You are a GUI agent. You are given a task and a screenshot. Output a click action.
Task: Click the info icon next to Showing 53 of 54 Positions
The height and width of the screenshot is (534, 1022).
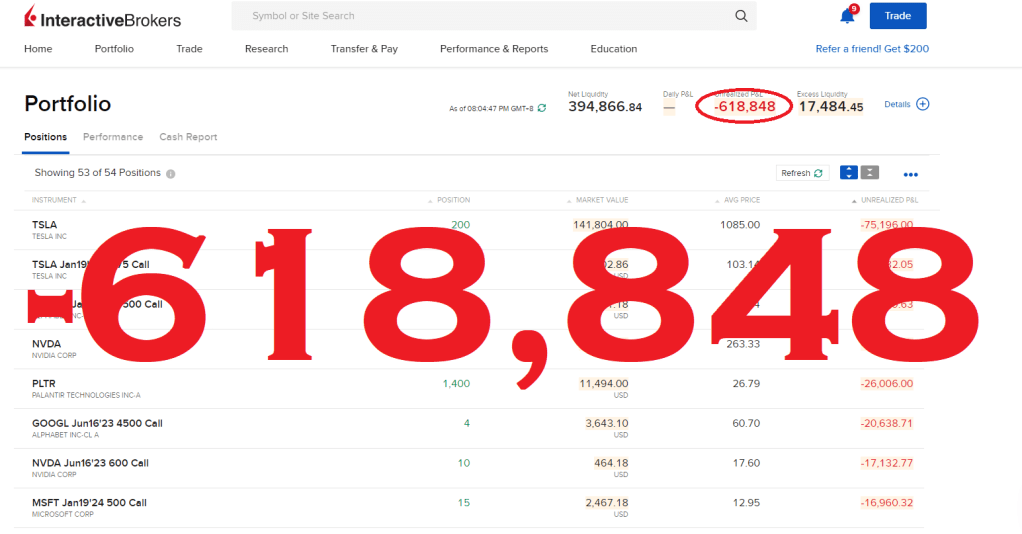171,174
